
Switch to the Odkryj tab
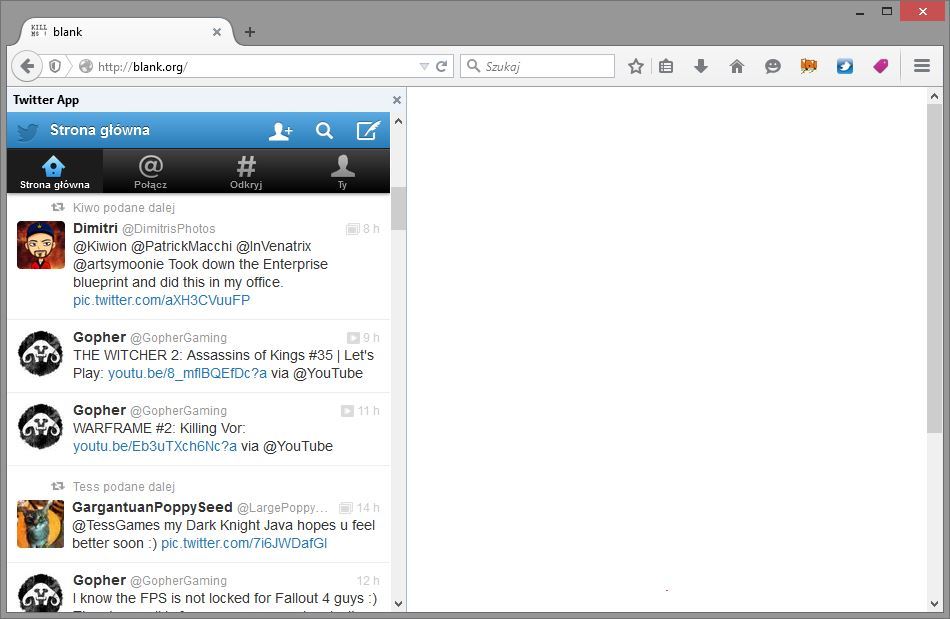[246, 171]
